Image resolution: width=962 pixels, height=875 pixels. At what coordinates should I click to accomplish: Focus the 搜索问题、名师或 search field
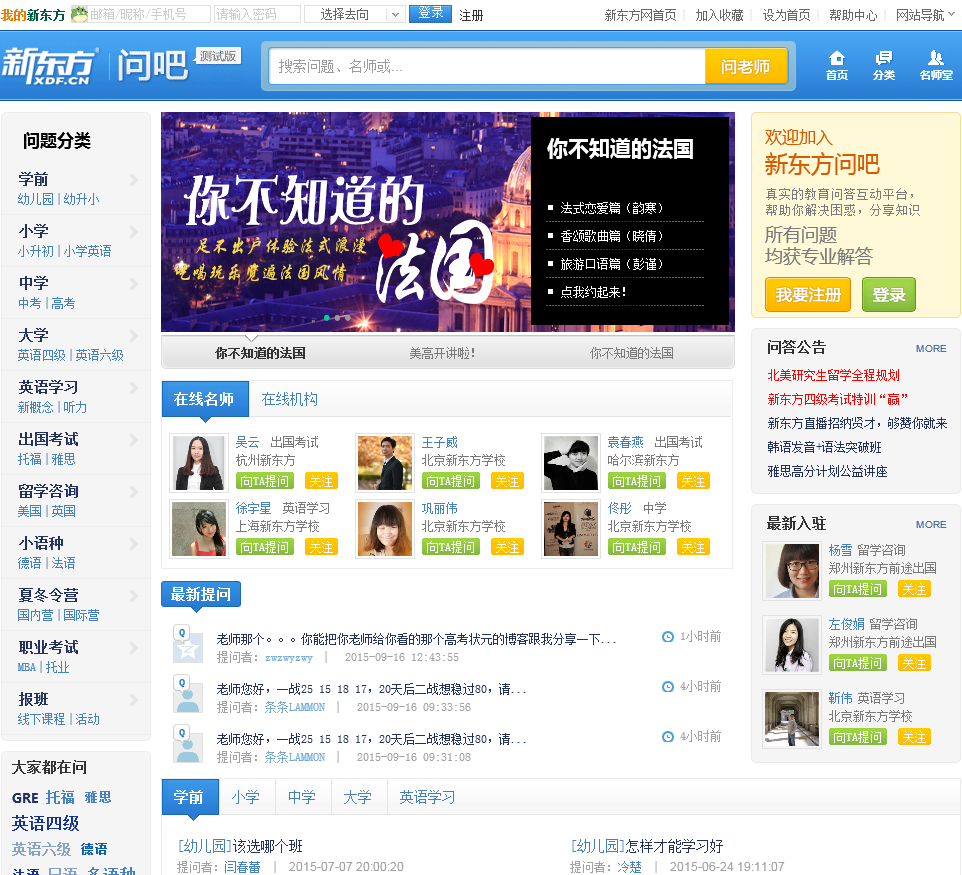[x=487, y=66]
